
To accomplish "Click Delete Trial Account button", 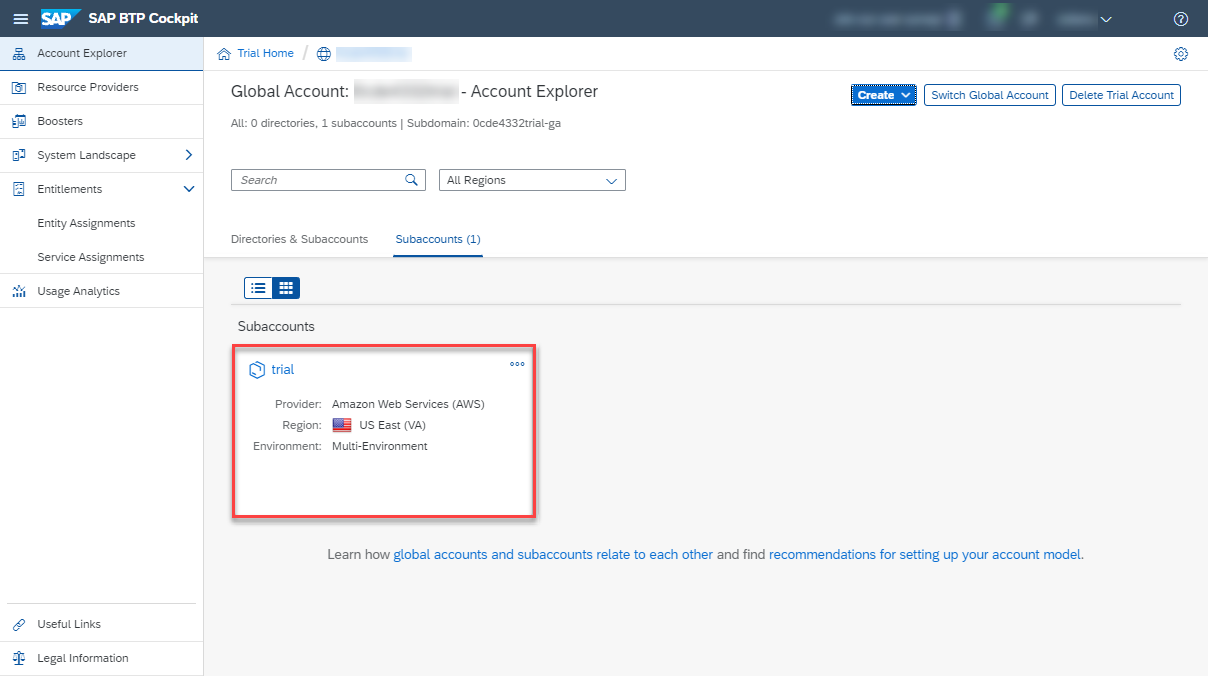I will (x=1121, y=95).
